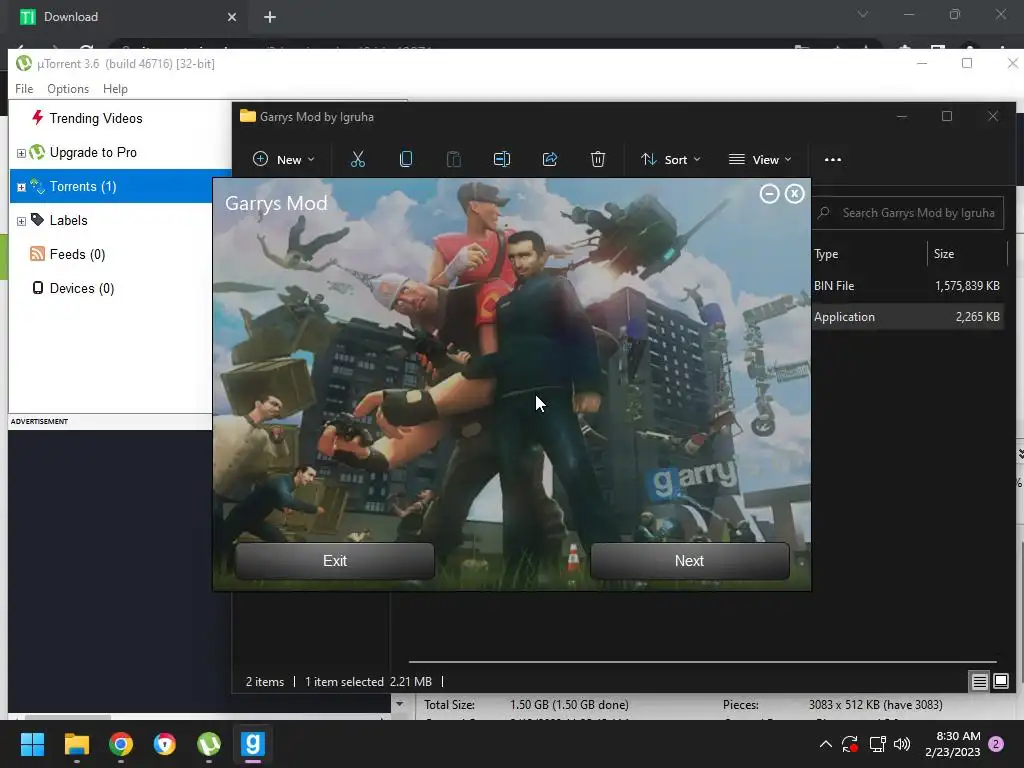1024x768 pixels.
Task: Open the Help menu in µTorrent
Action: (x=116, y=89)
